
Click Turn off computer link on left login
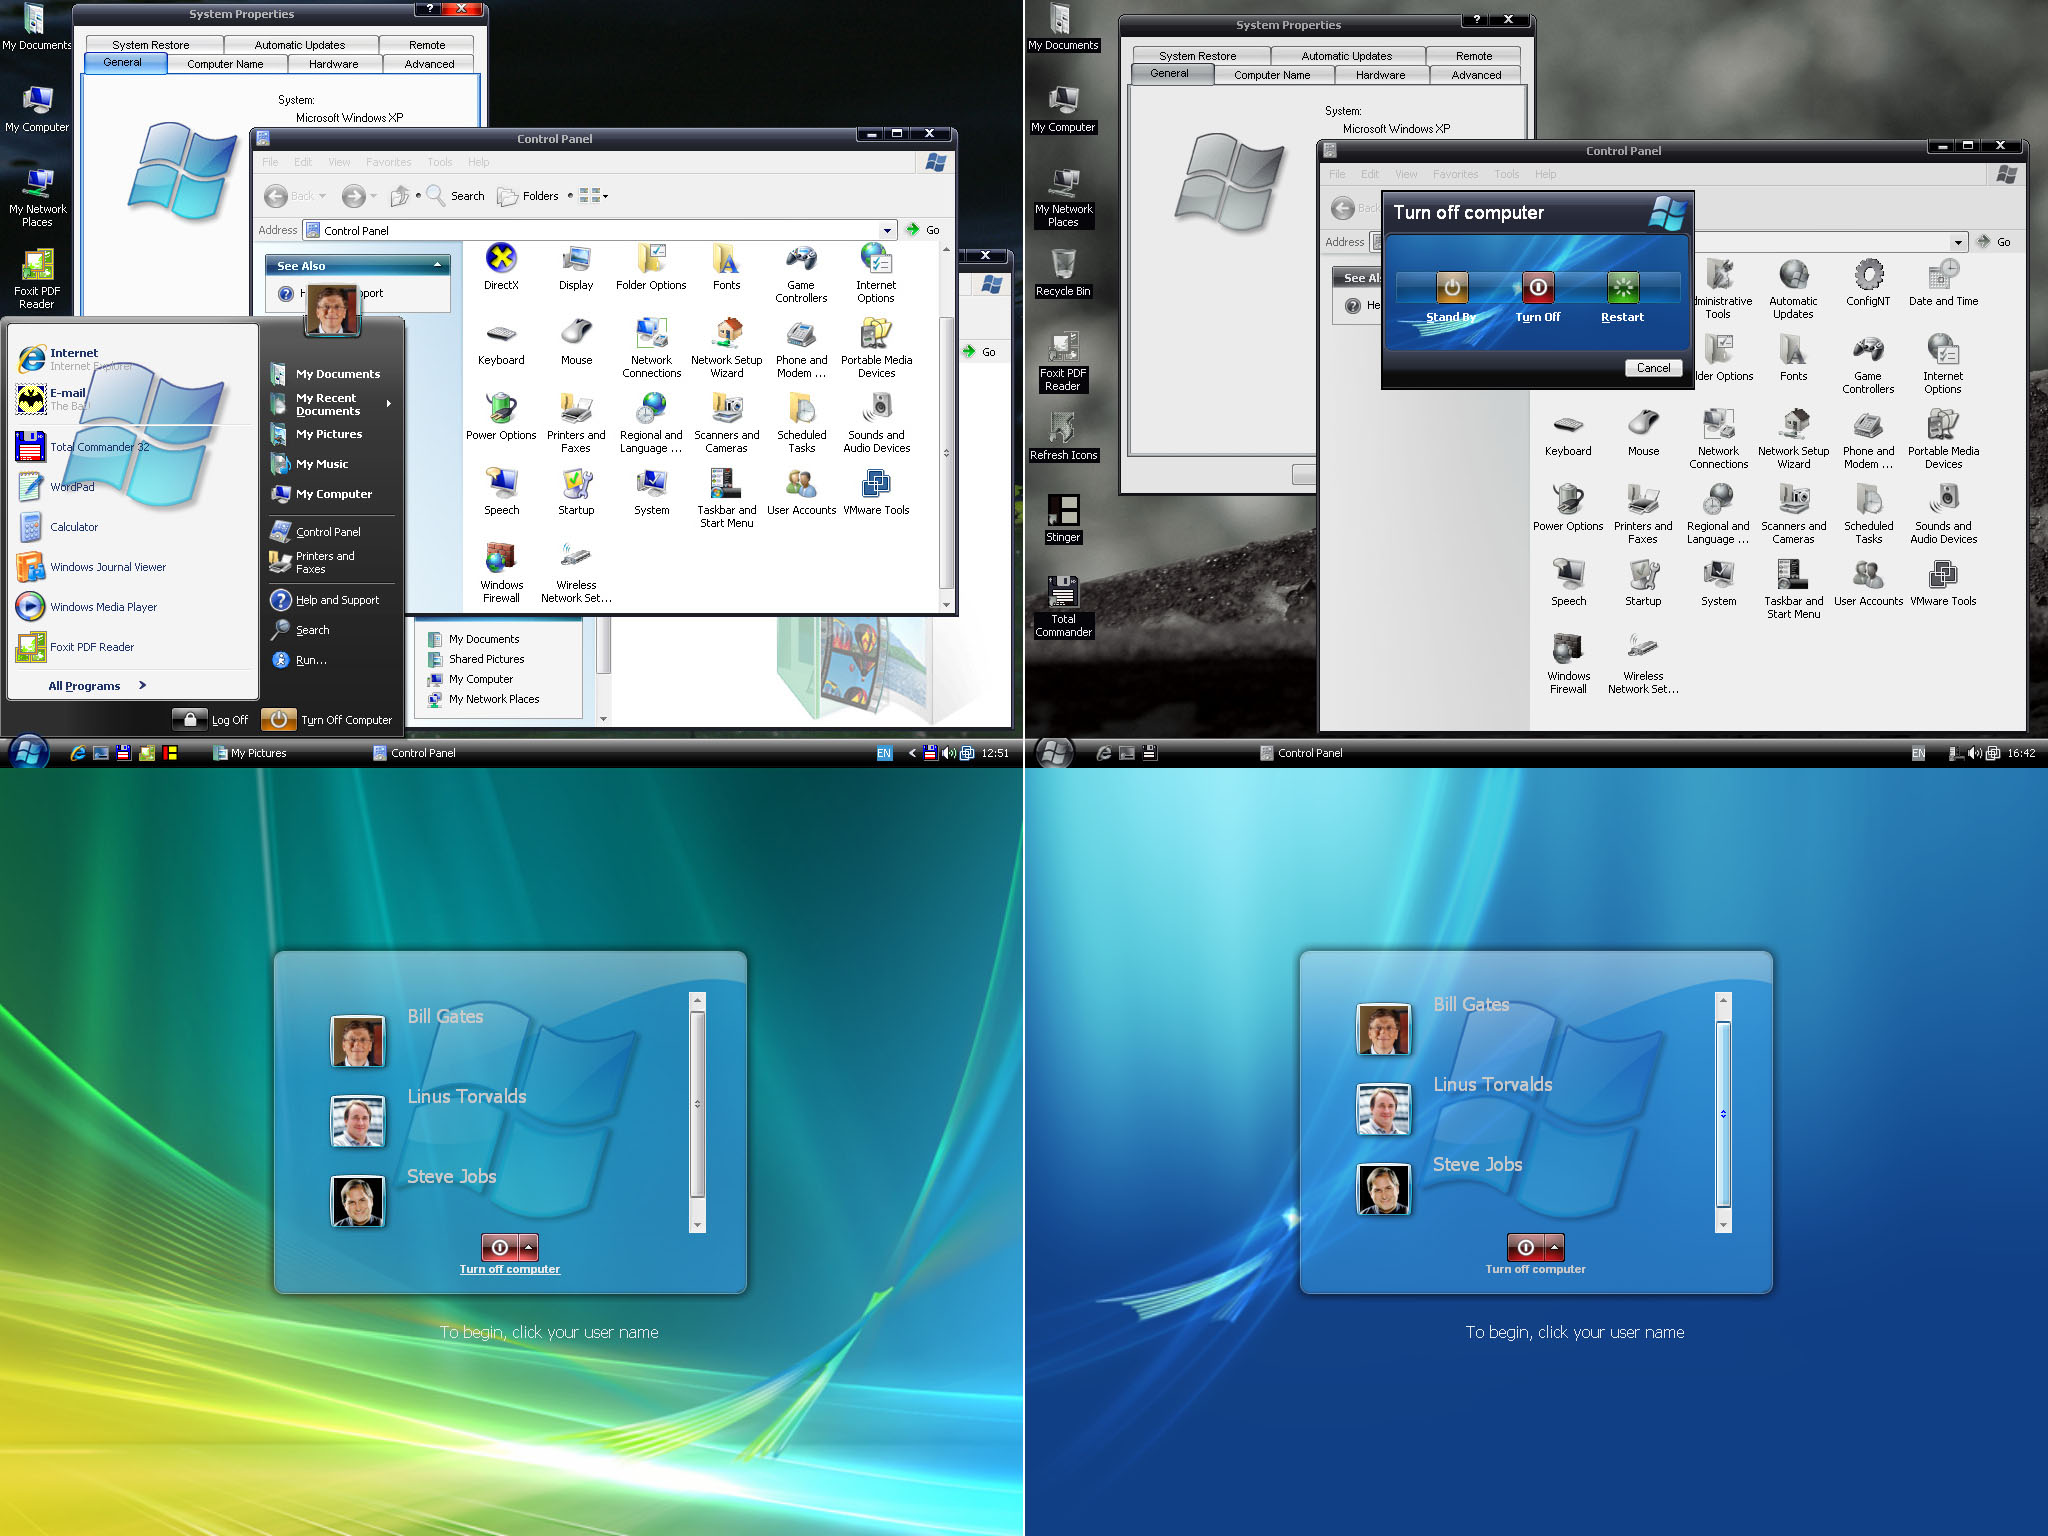click(x=510, y=1269)
